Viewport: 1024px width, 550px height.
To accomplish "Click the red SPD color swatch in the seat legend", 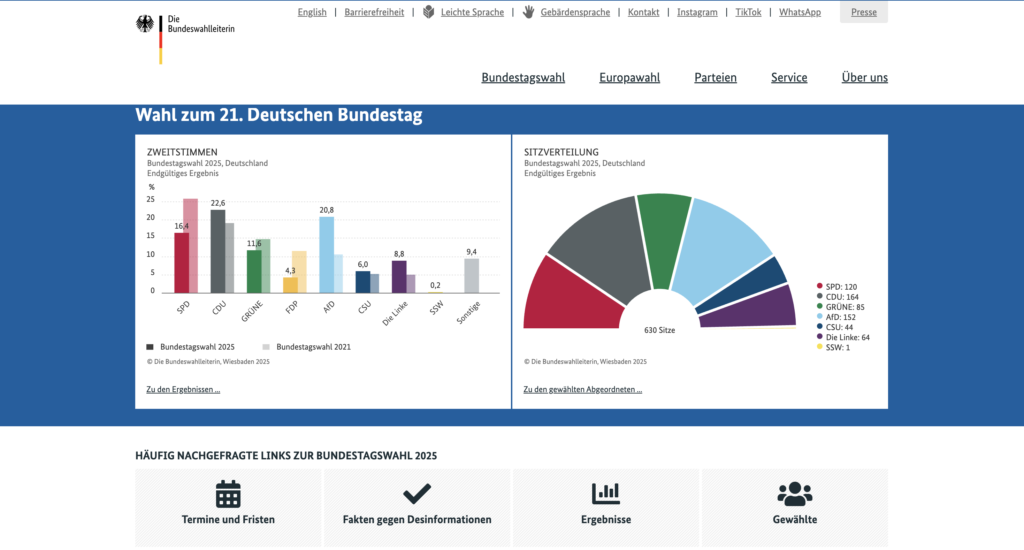I will 820,286.
